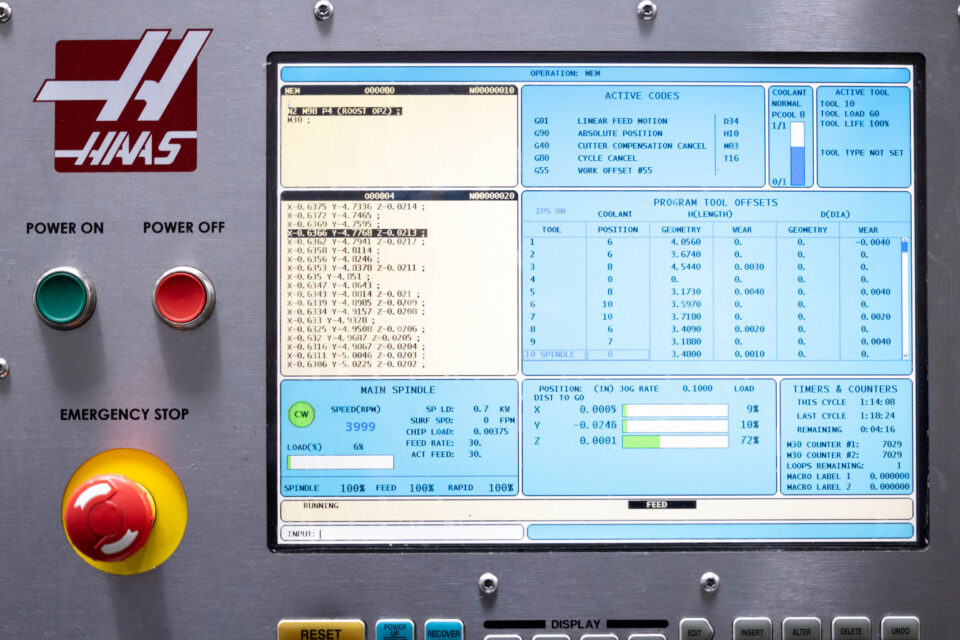The height and width of the screenshot is (640, 960).
Task: Click tool 5 length wear value 0.0040
Action: (x=749, y=292)
